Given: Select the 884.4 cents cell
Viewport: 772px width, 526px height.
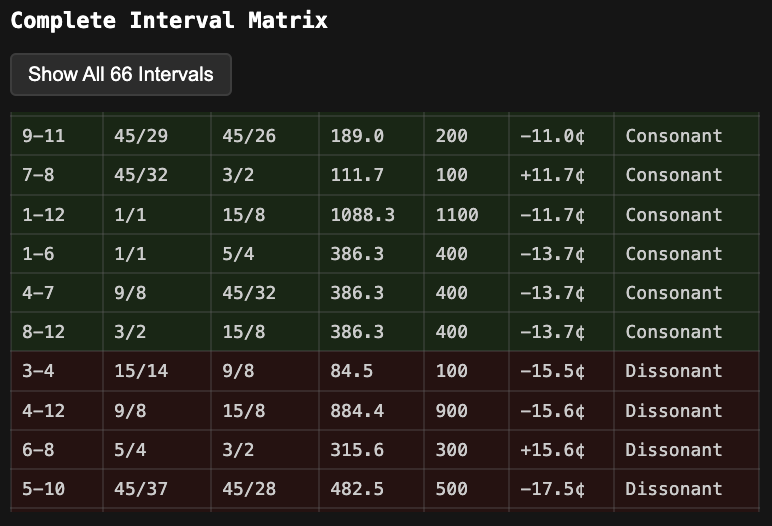Looking at the screenshot, I should pos(357,410).
